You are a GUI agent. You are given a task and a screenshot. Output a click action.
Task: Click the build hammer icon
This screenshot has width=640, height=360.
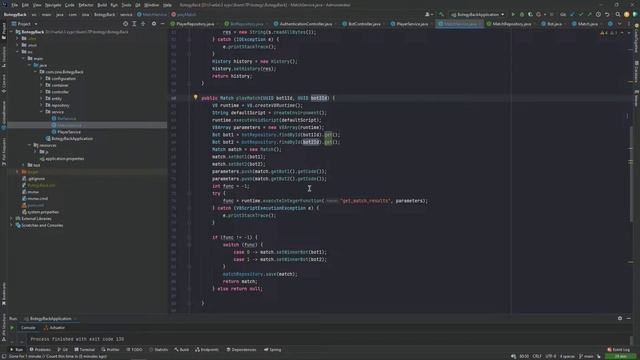[x=441, y=14]
